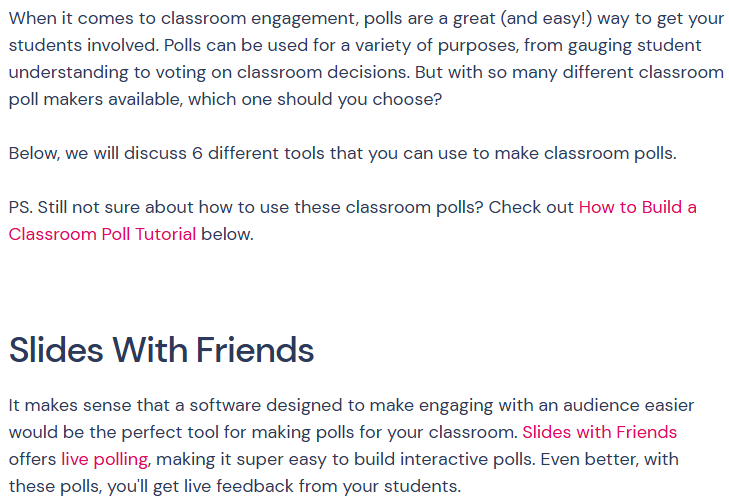Click 'which one should you choose?' sentence

[x=315, y=100]
